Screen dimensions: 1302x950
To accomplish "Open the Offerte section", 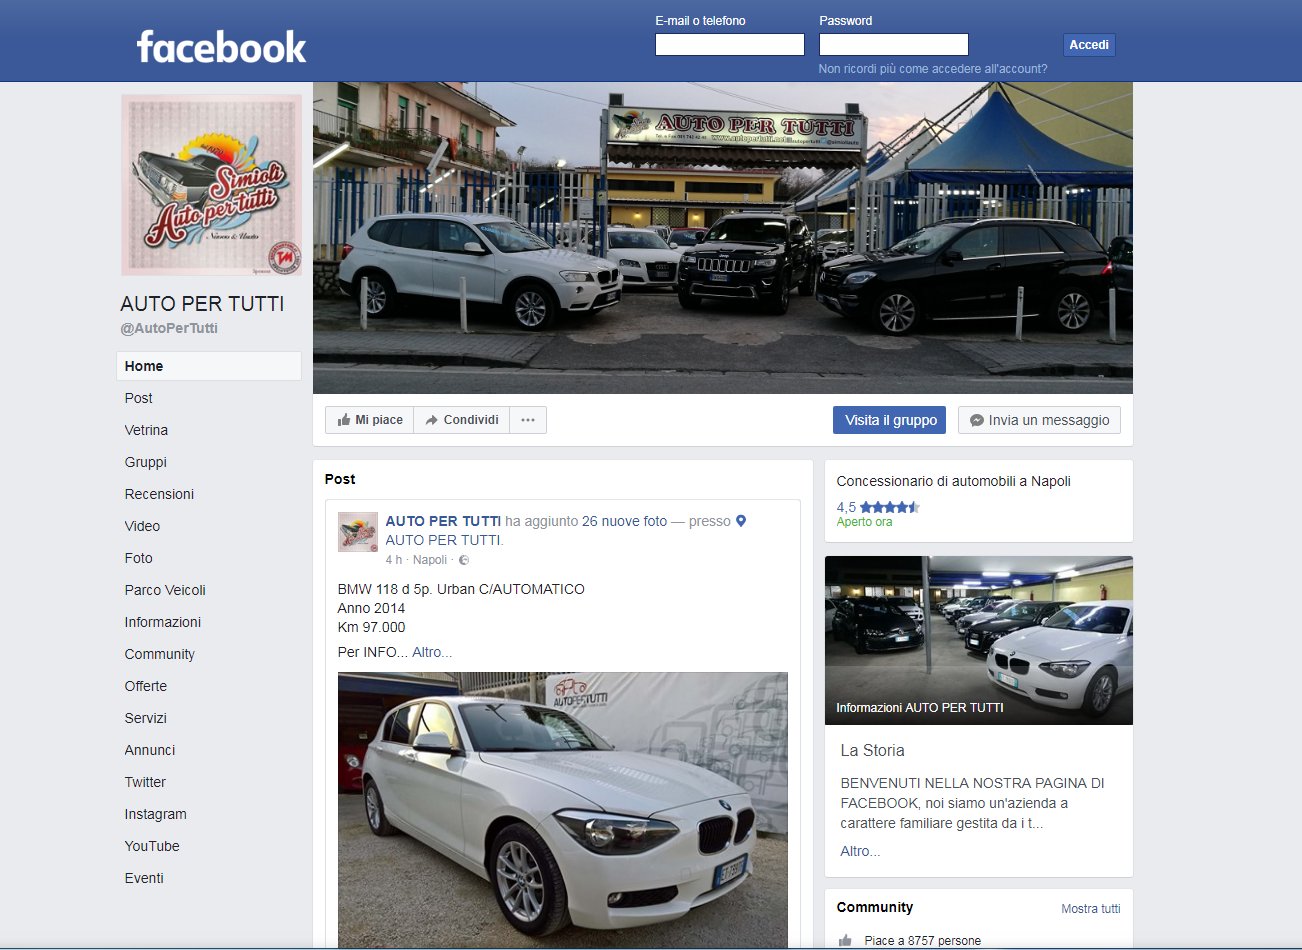I will click(146, 686).
